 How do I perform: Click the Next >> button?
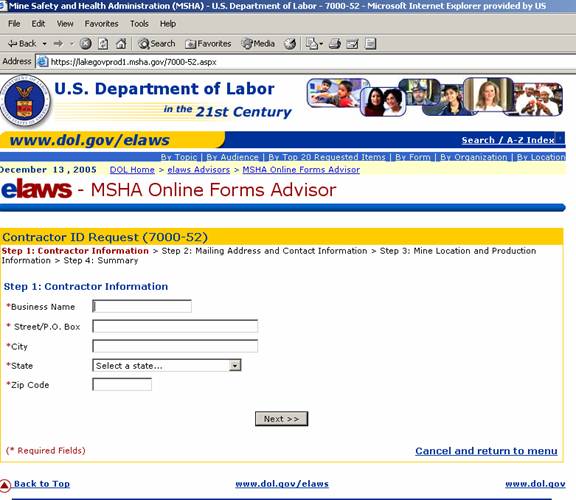click(281, 419)
